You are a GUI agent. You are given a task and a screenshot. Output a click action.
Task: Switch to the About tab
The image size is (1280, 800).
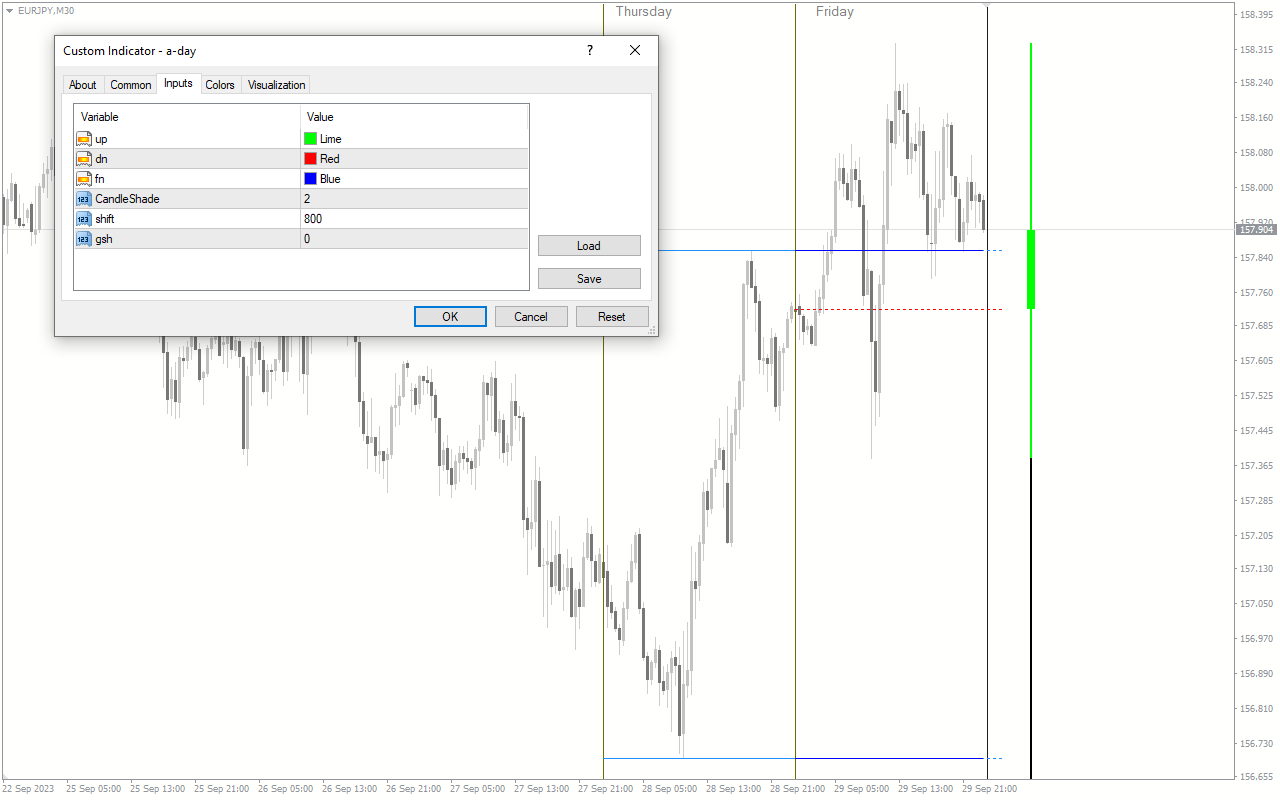coord(83,85)
